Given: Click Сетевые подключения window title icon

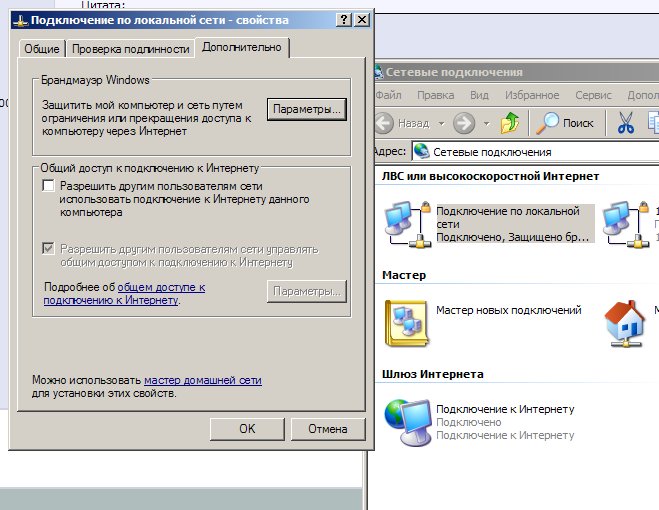Looking at the screenshot, I should click(379, 72).
